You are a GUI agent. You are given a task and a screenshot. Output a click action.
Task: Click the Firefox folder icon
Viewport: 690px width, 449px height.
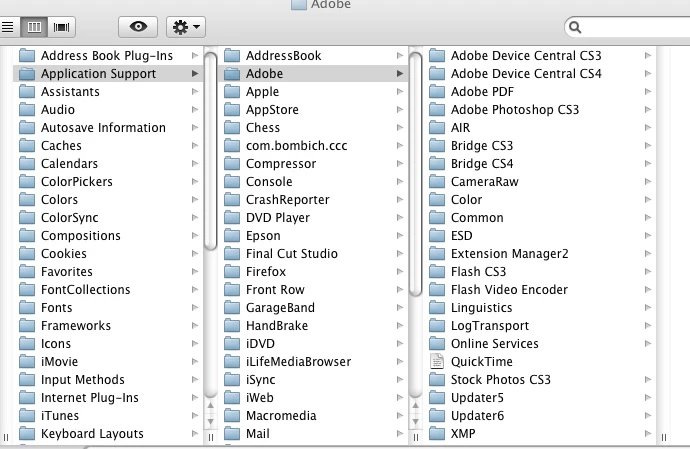[x=232, y=272]
